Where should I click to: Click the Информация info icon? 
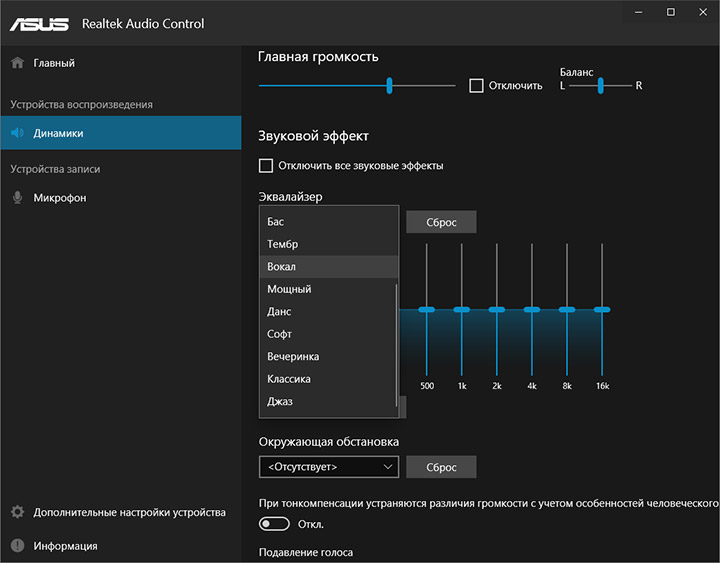[x=17, y=546]
